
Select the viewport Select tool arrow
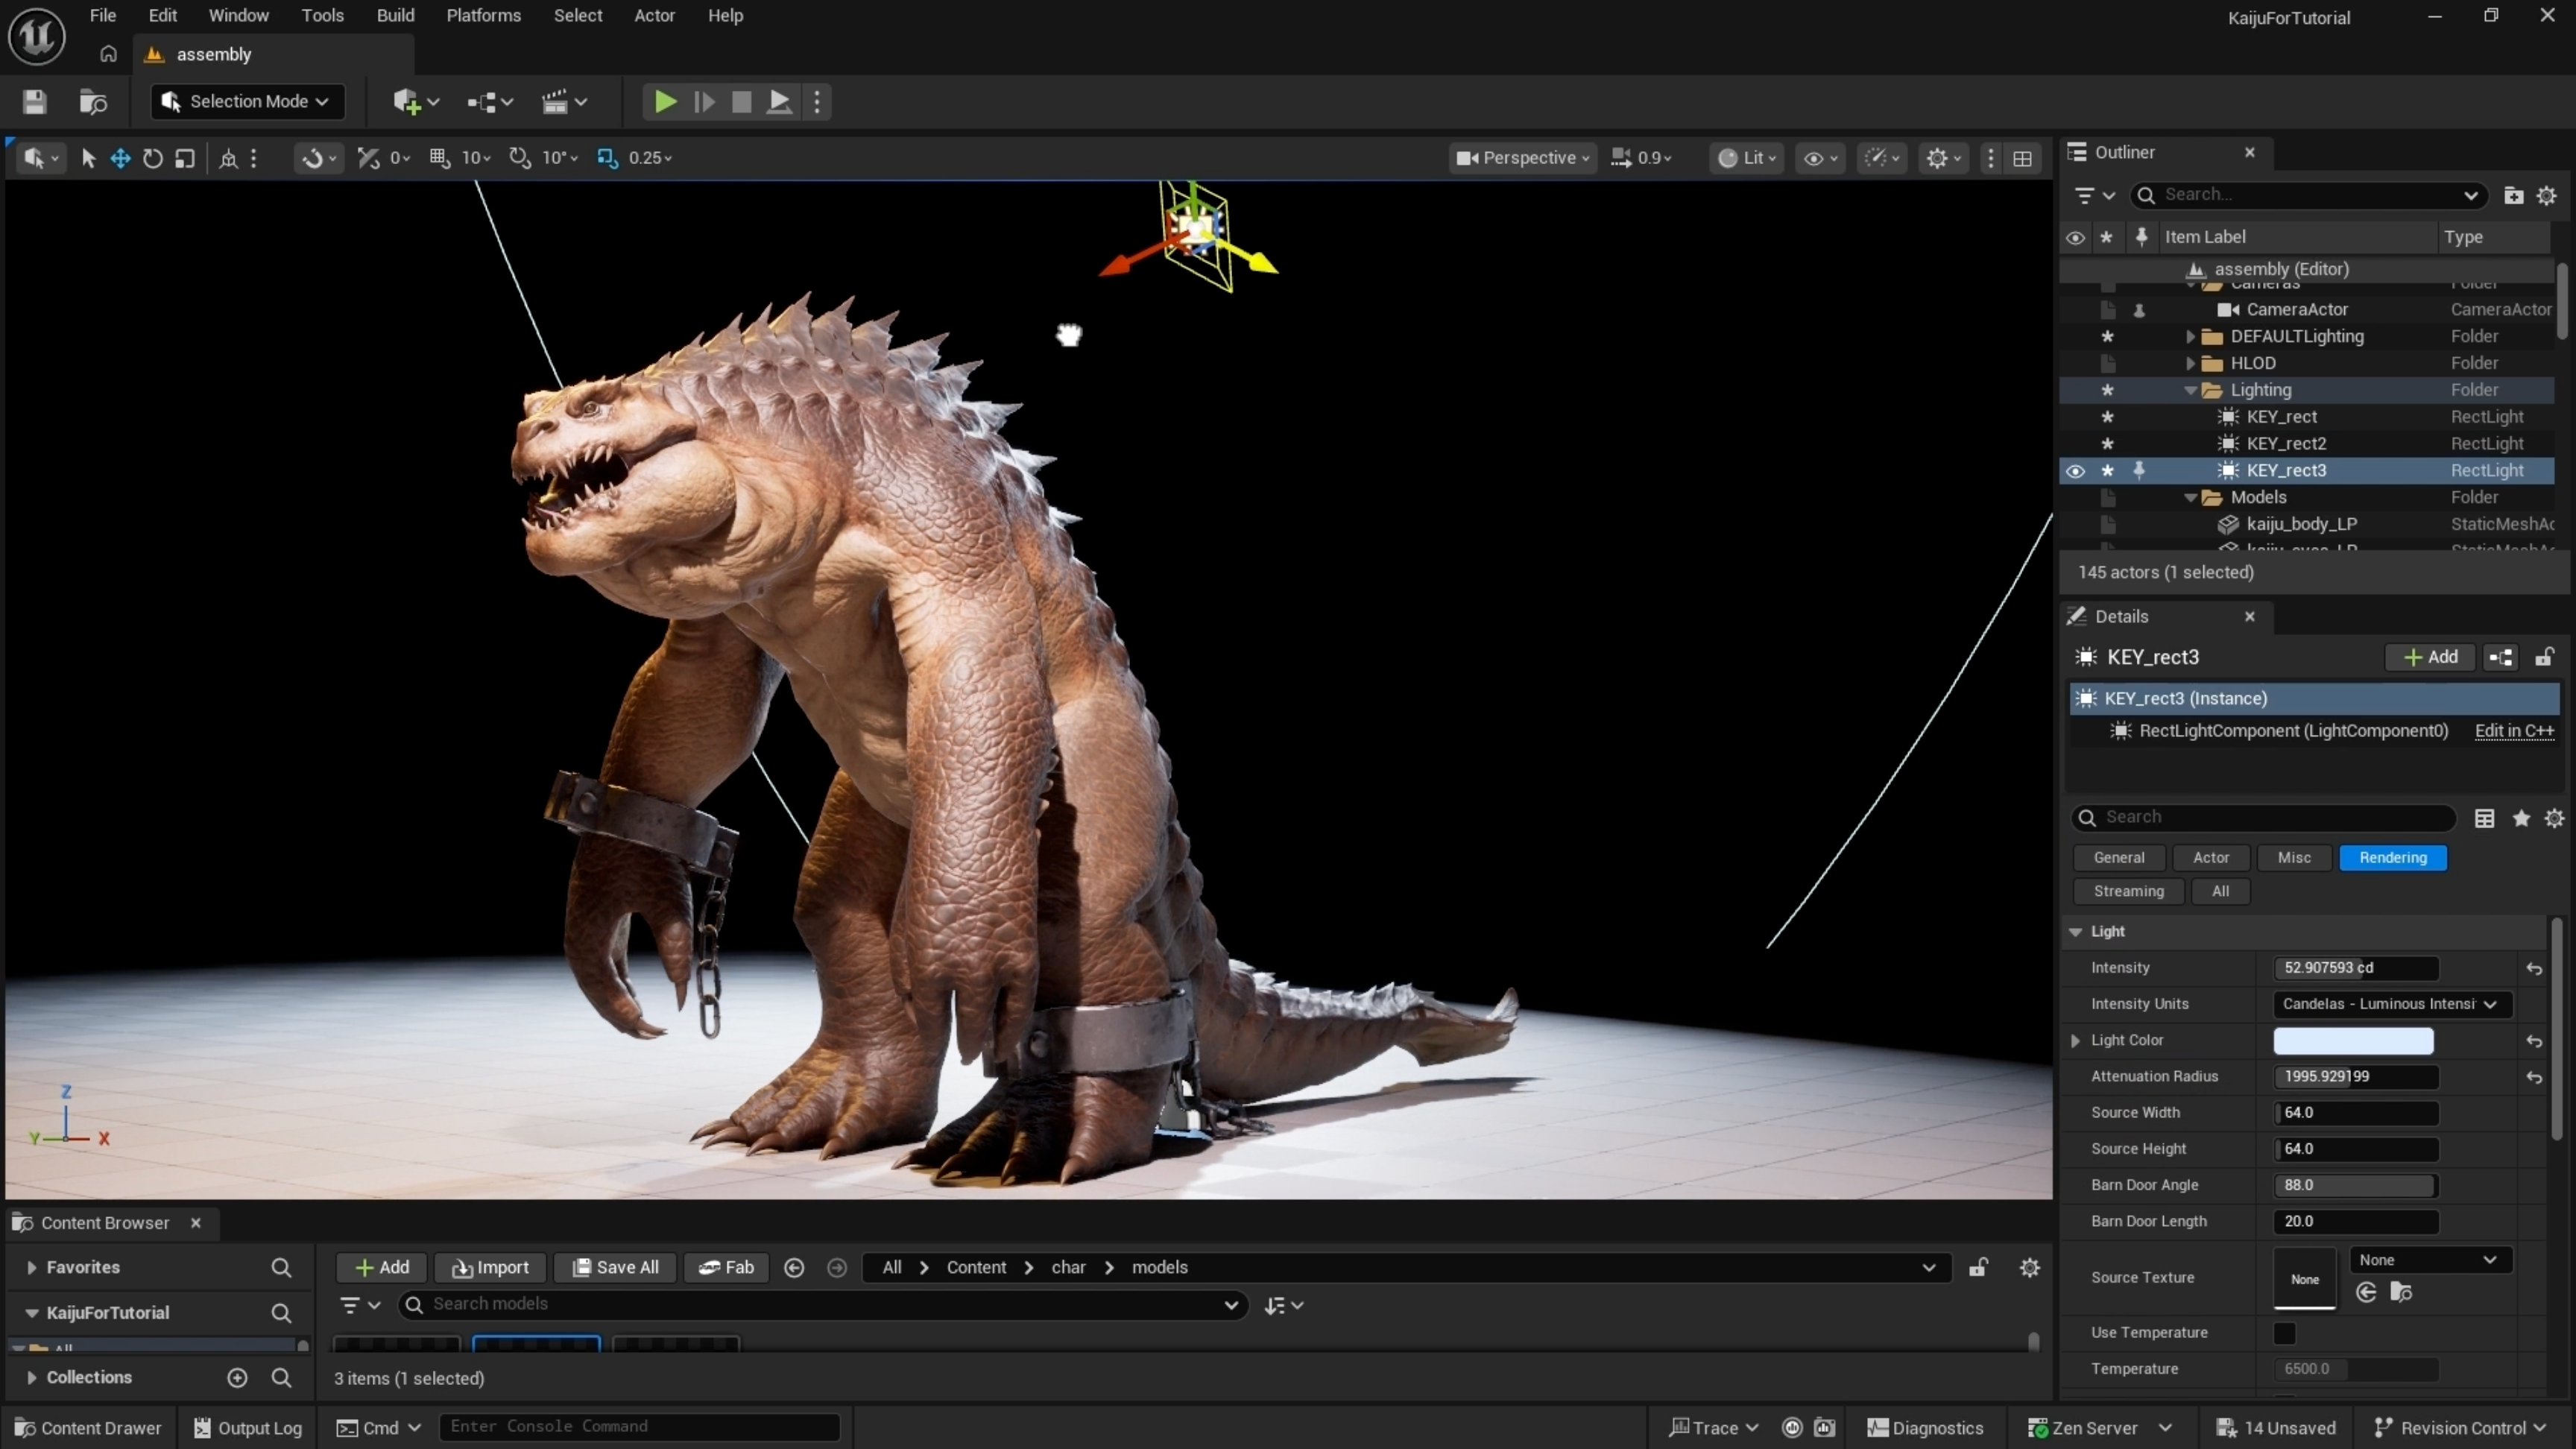(88, 158)
